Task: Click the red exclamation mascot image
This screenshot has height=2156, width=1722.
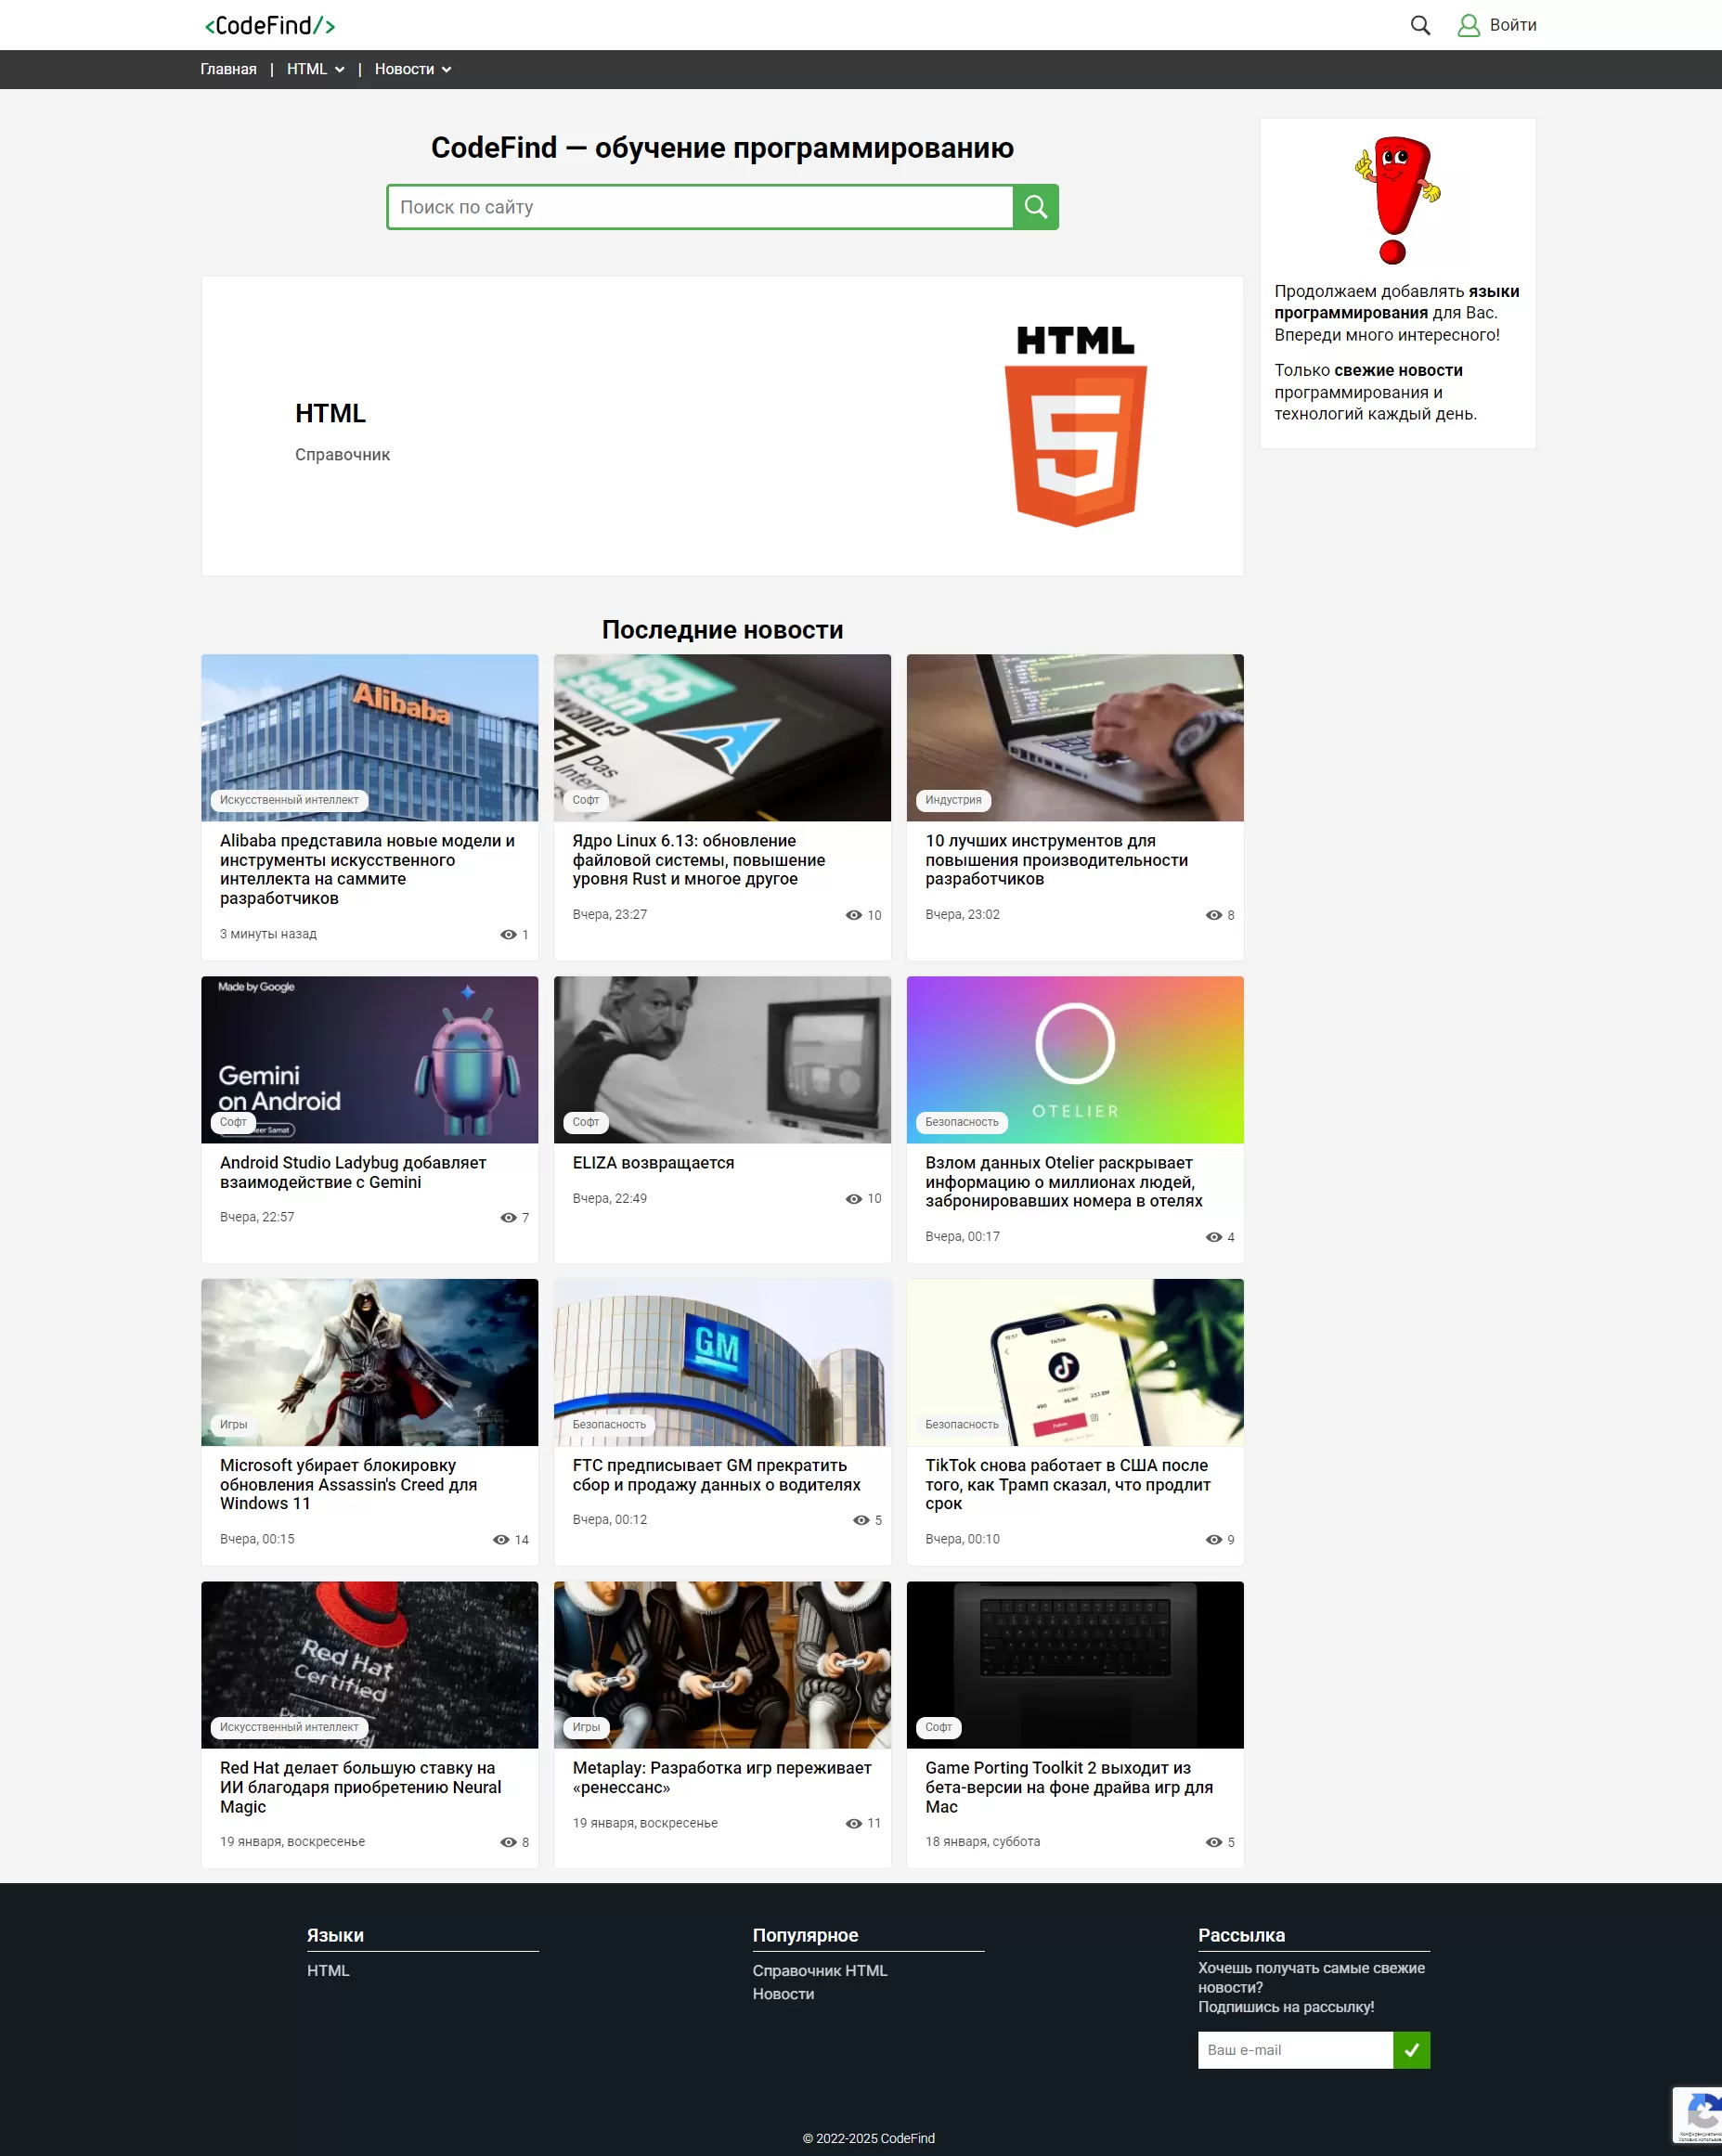Action: [x=1397, y=200]
